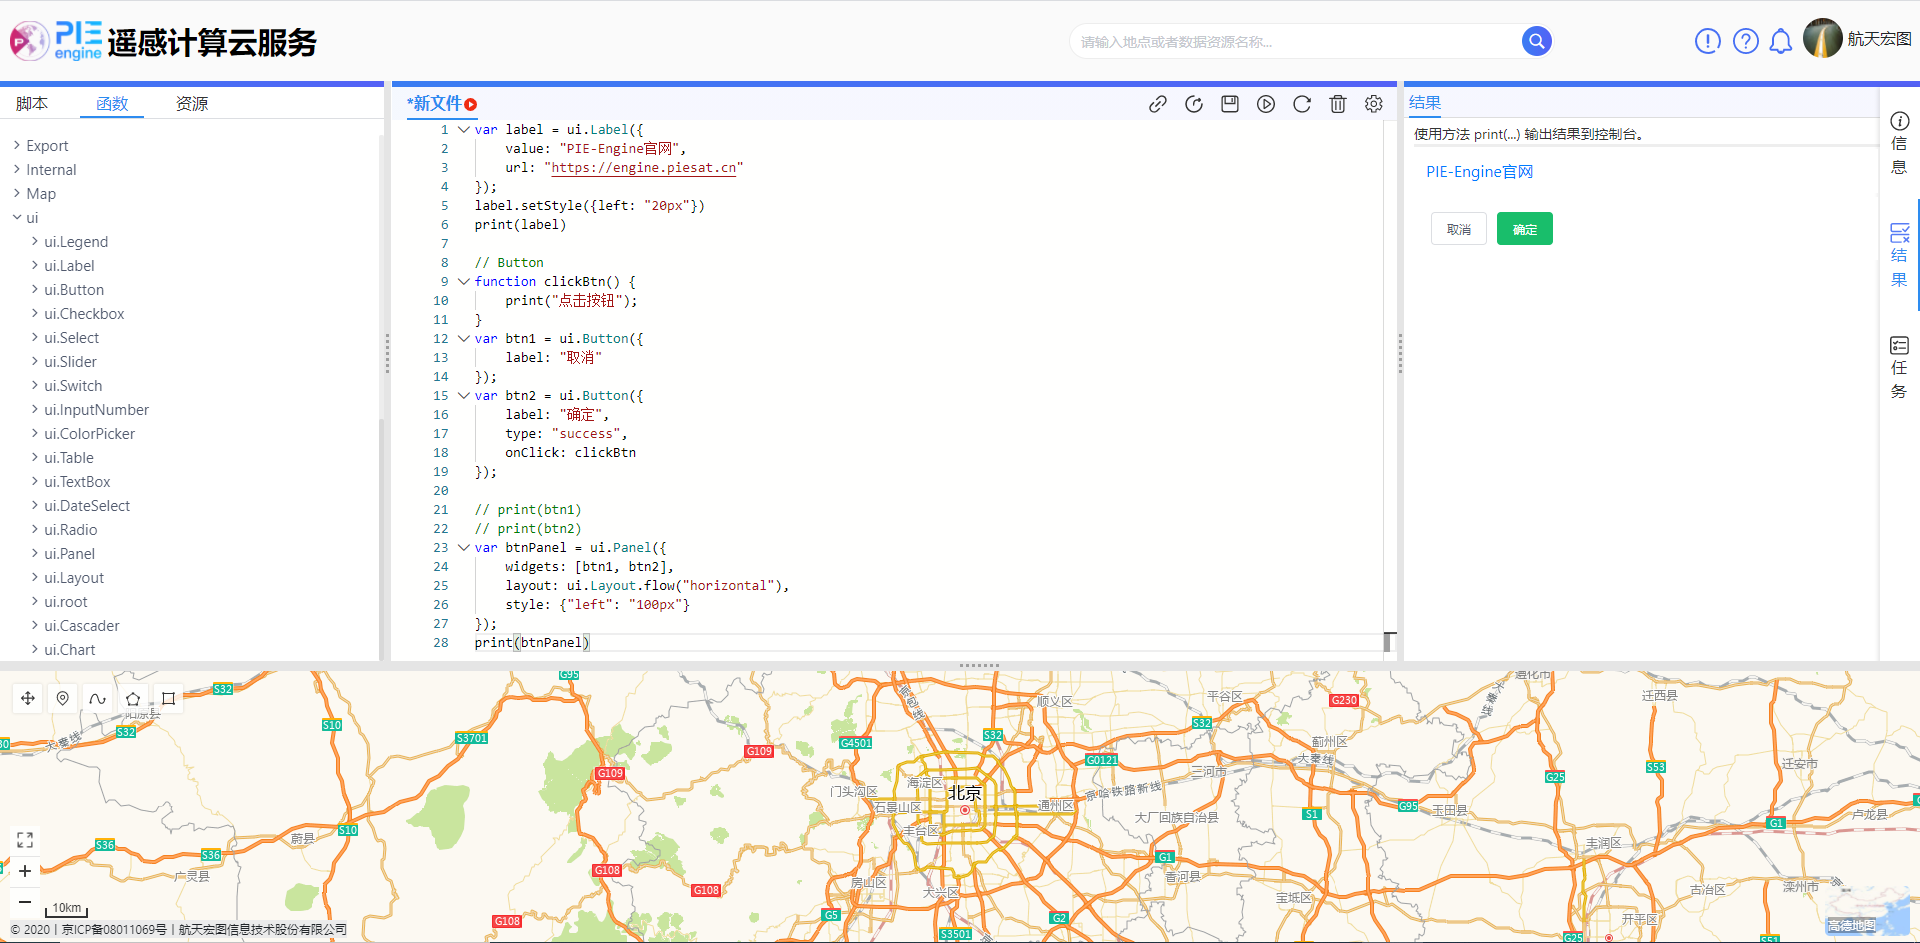The image size is (1920, 943).
Task: Copy script link with the chain icon
Action: [x=1158, y=104]
